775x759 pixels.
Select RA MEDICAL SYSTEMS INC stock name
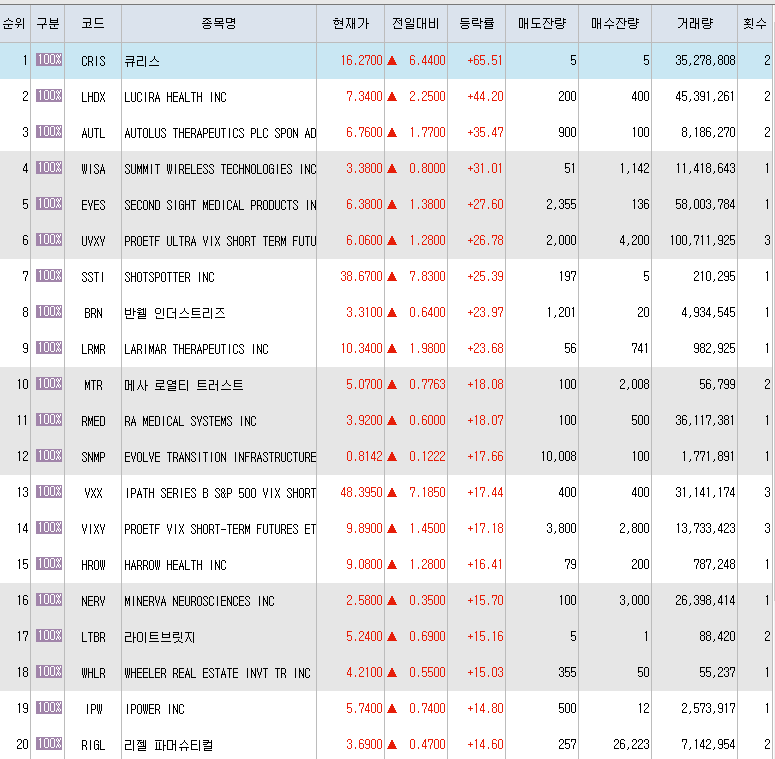190,422
